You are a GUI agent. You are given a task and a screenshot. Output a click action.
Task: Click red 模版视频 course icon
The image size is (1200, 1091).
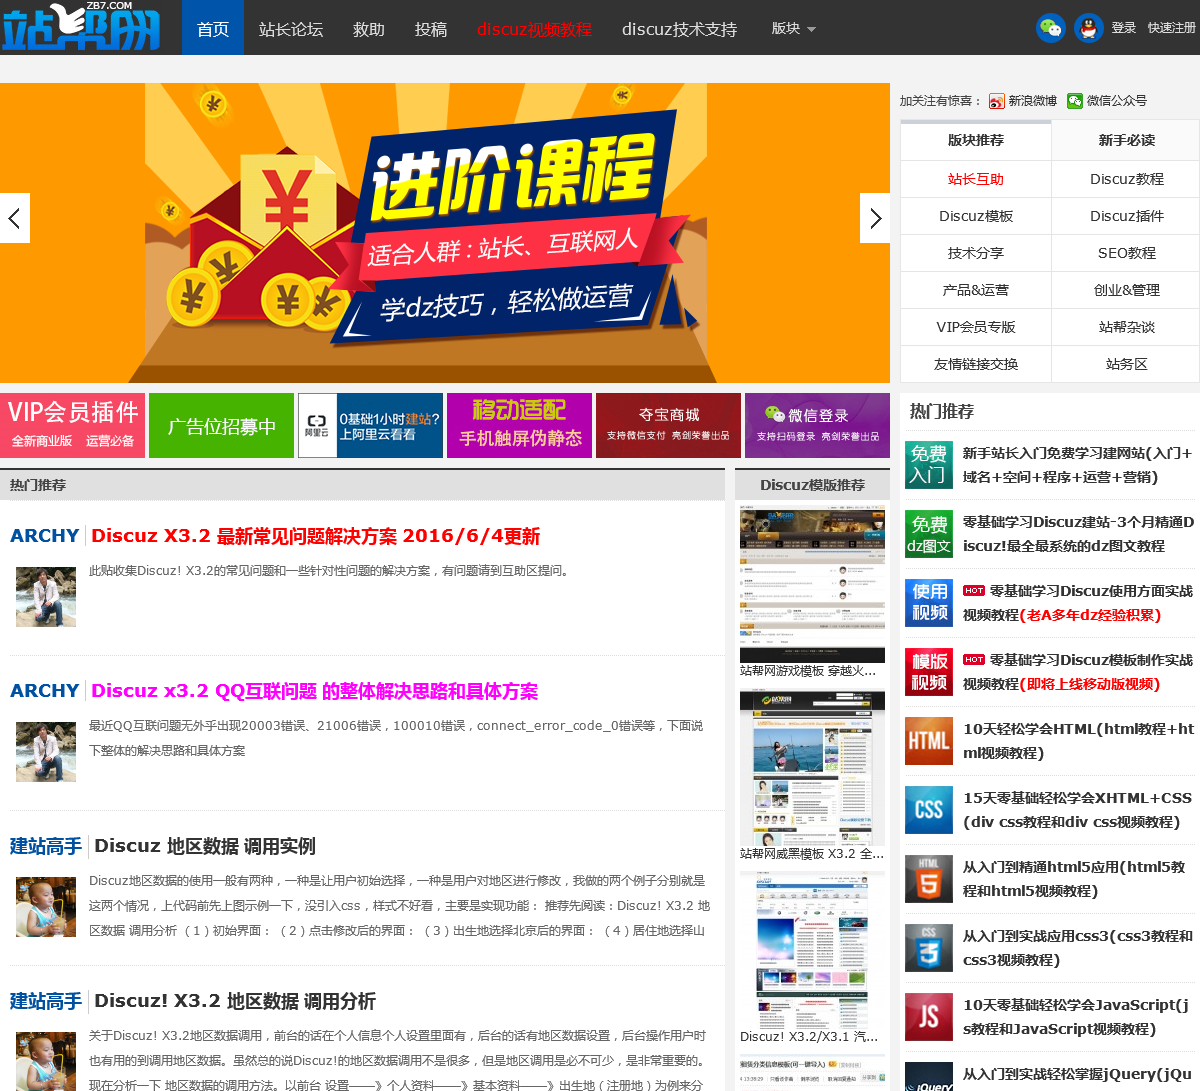click(928, 672)
